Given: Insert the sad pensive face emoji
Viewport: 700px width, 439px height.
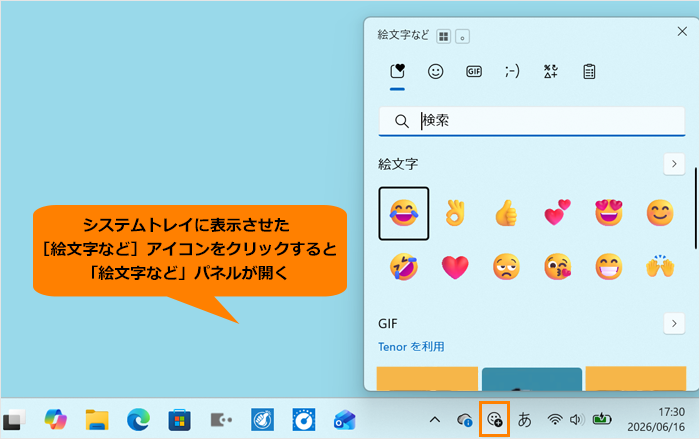Looking at the screenshot, I should (506, 267).
